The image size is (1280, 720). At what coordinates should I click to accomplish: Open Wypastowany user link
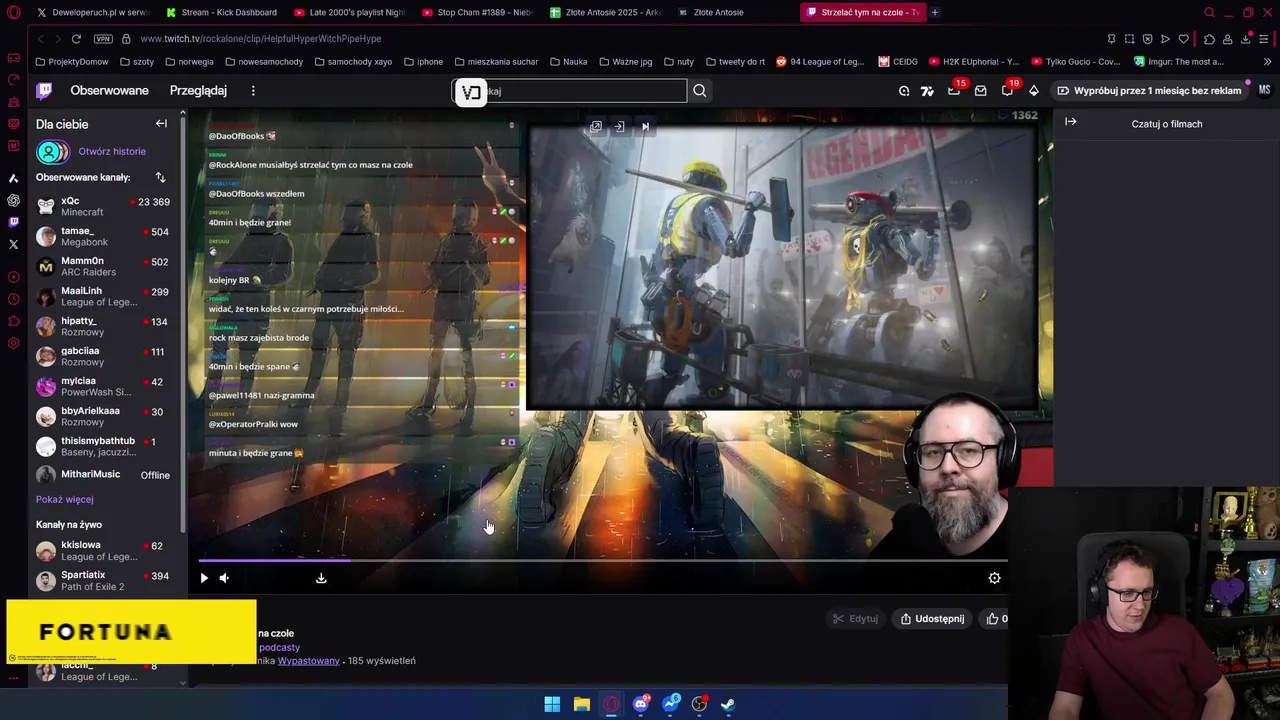point(308,661)
